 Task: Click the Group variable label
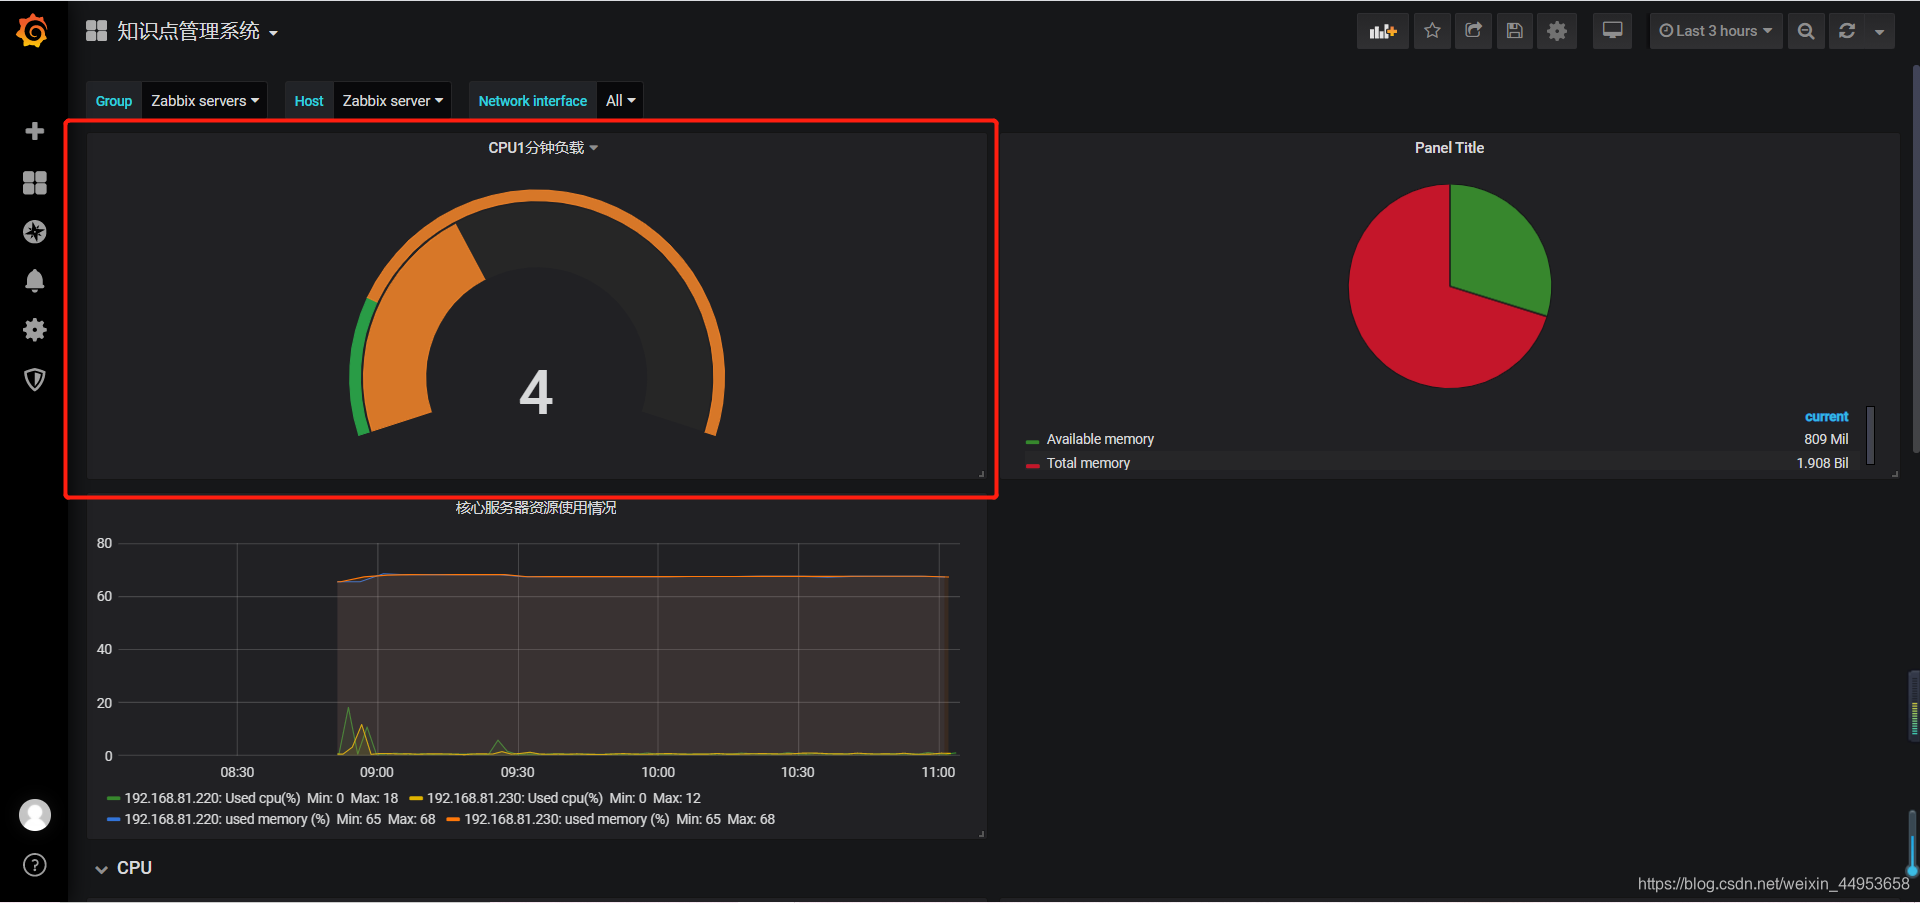click(114, 101)
